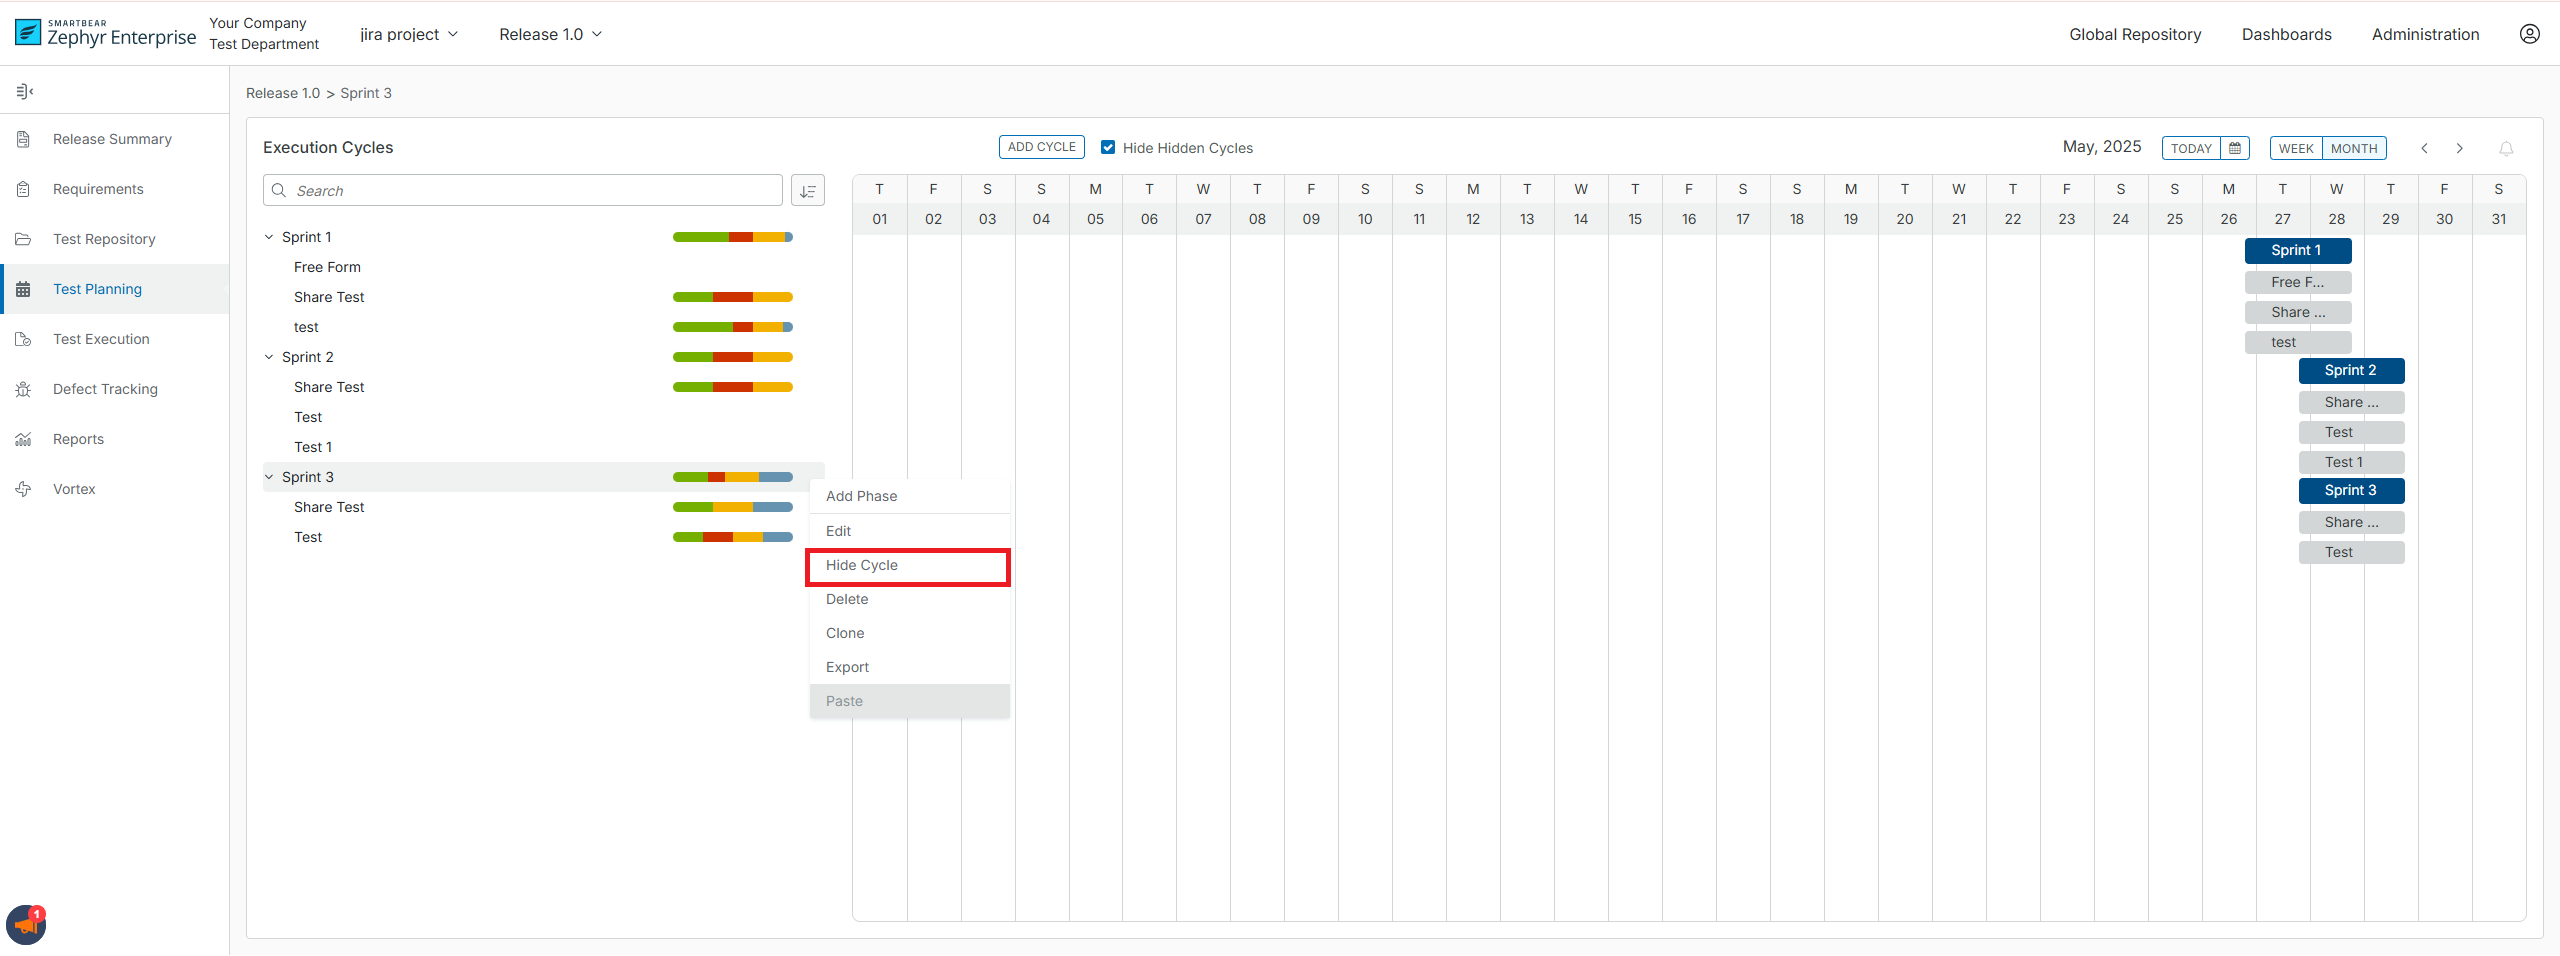Collapse the left navigation sidebar
The width and height of the screenshot is (2560, 956).
coord(25,90)
